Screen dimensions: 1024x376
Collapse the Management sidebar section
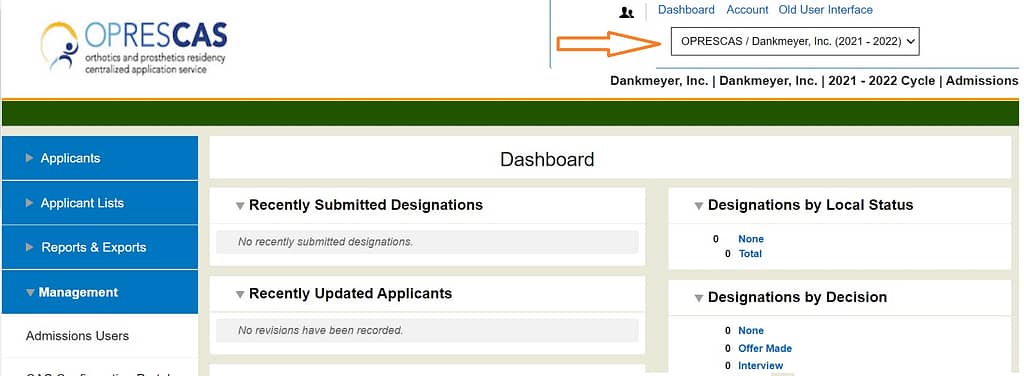[x=100, y=292]
